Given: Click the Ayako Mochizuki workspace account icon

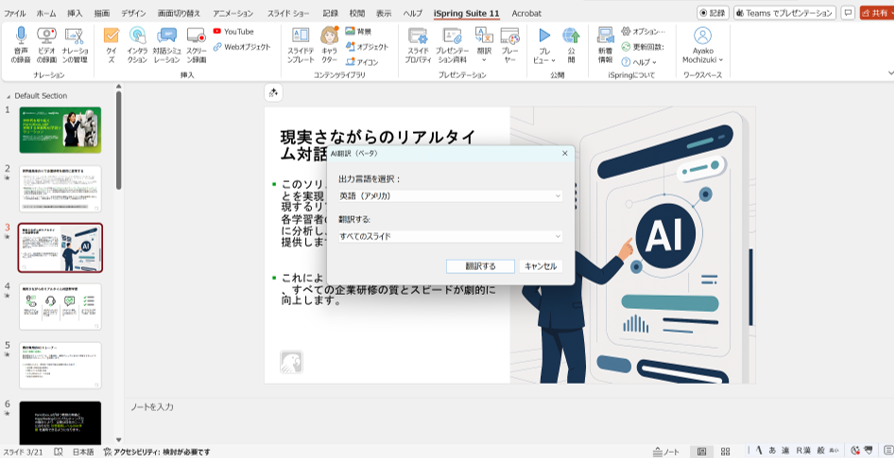Looking at the screenshot, I should click(702, 44).
